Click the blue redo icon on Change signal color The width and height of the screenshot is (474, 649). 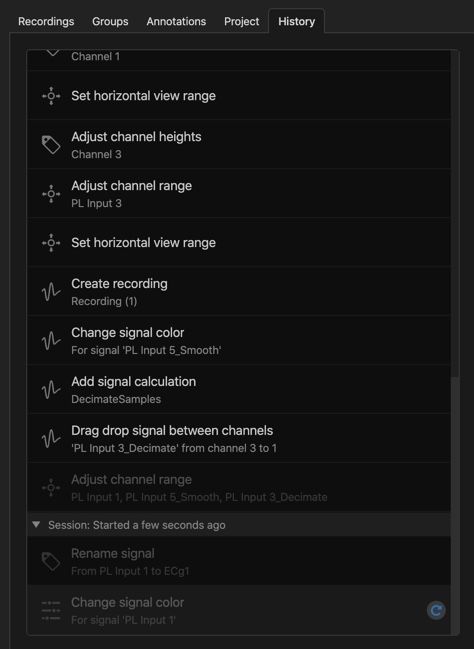pyautogui.click(x=436, y=610)
